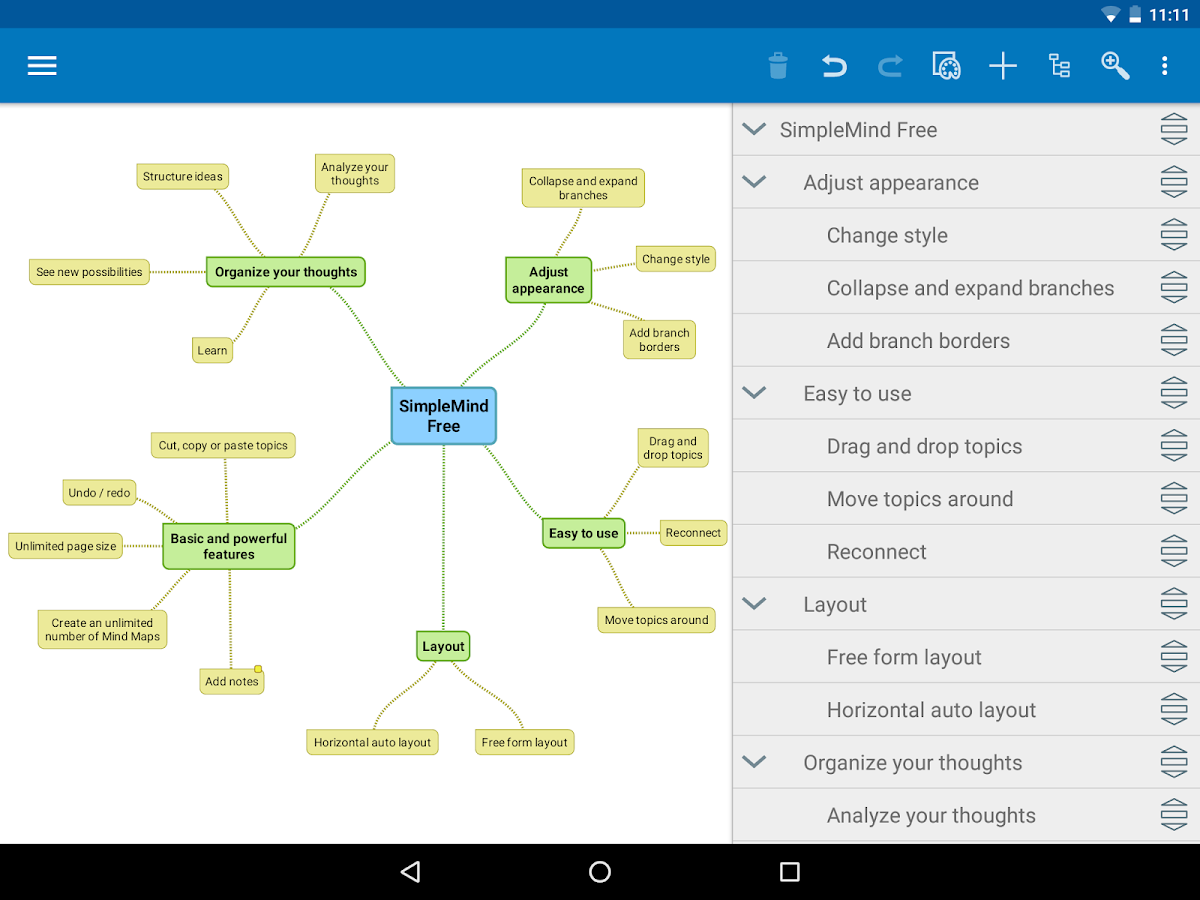Open the hamburger navigation menu
This screenshot has height=900, width=1200.
pos(42,66)
